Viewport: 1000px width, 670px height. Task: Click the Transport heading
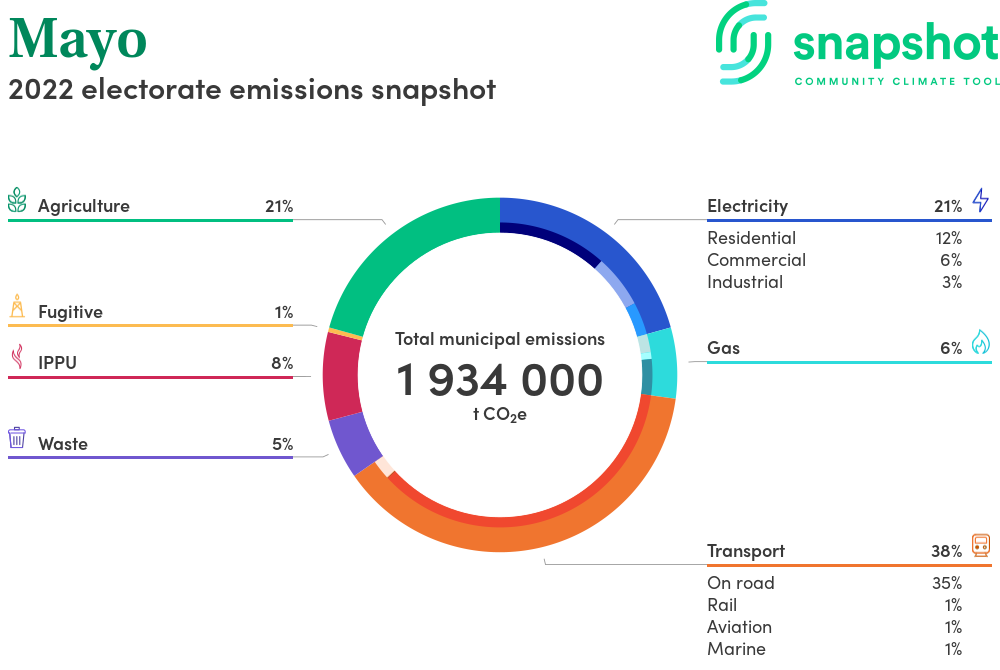pos(746,551)
